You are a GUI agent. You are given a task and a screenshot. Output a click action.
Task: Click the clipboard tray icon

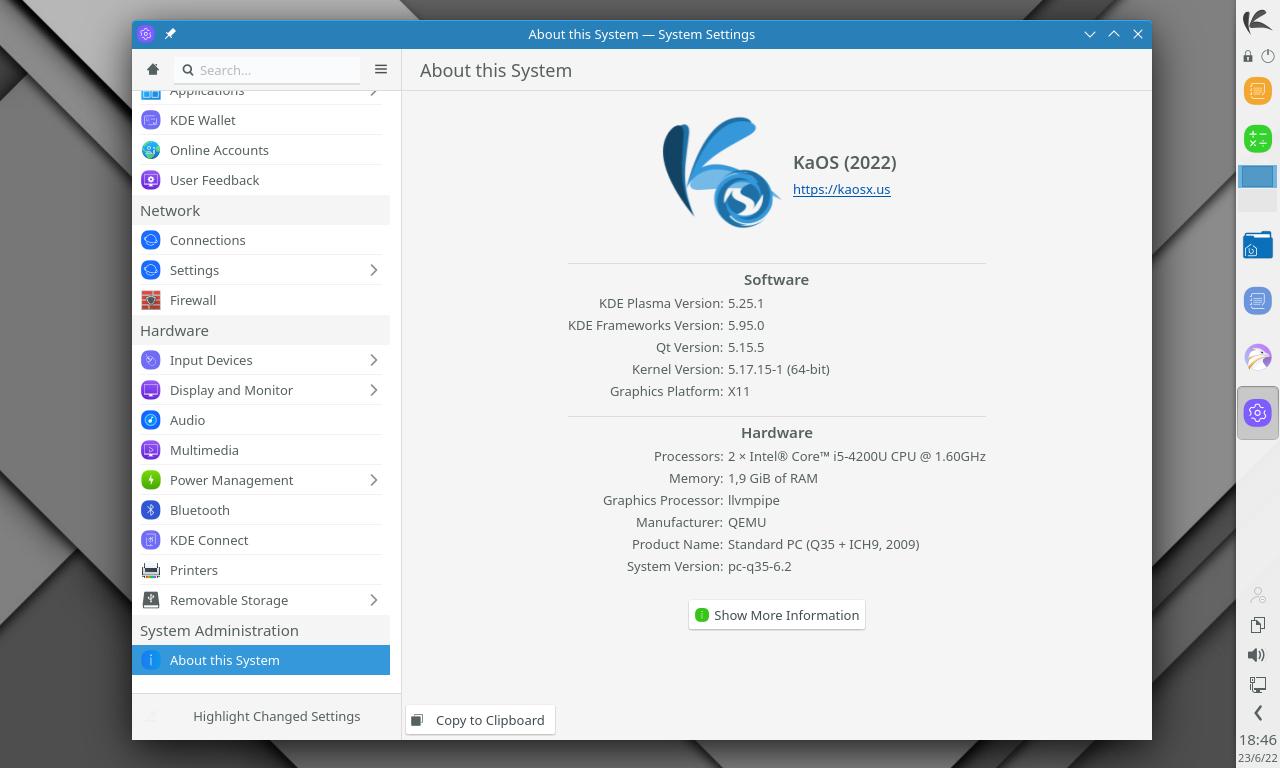tap(1258, 625)
